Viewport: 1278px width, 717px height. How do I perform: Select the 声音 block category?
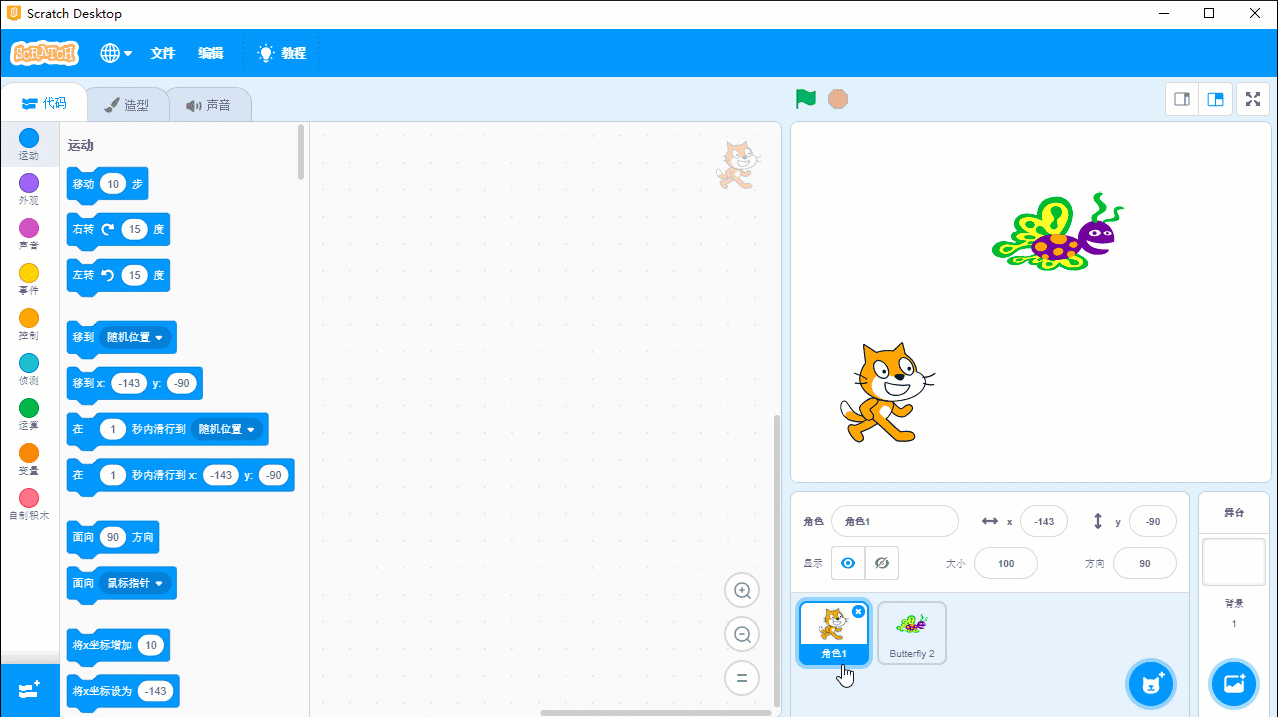pyautogui.click(x=29, y=234)
